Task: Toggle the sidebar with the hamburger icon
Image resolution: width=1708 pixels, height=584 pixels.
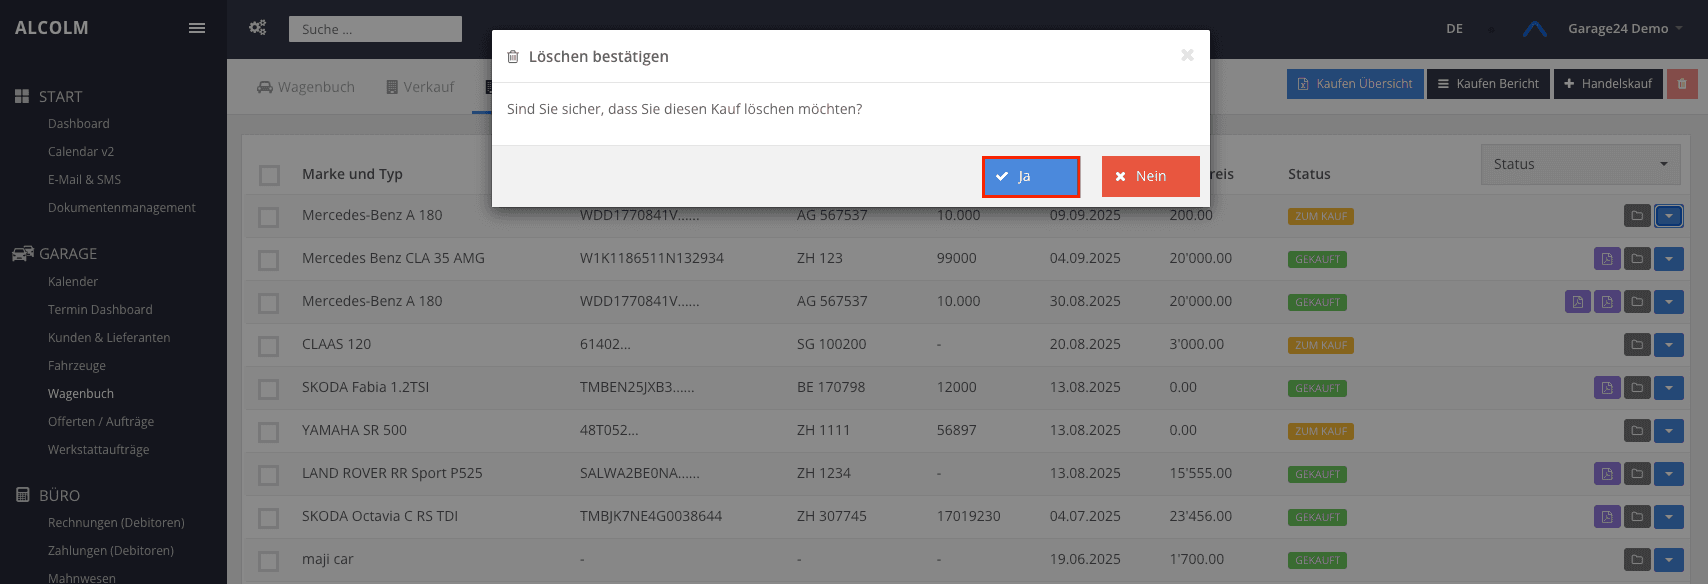Action: coord(197,28)
